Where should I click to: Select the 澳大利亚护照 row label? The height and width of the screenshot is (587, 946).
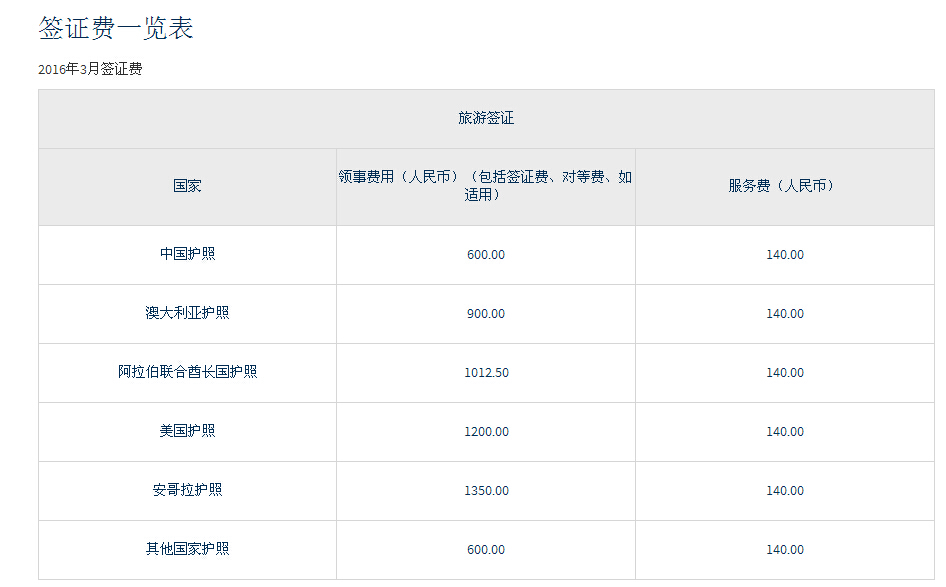coord(187,313)
